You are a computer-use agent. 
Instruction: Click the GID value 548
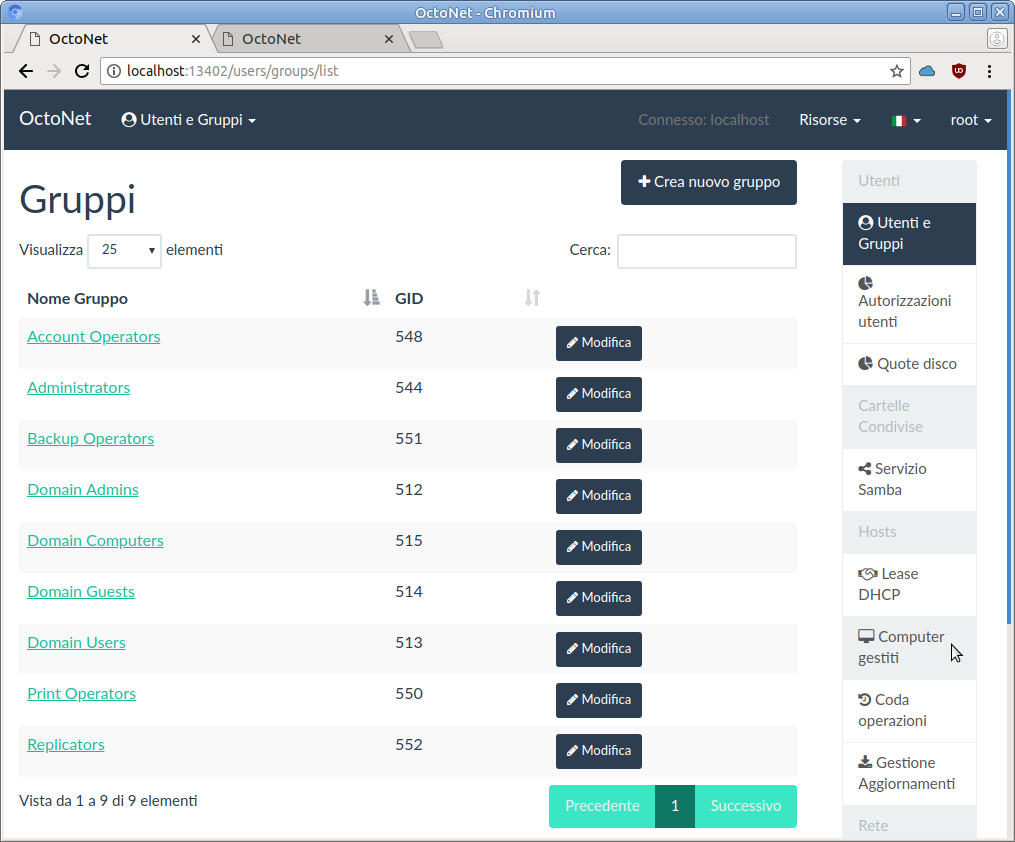click(x=409, y=337)
